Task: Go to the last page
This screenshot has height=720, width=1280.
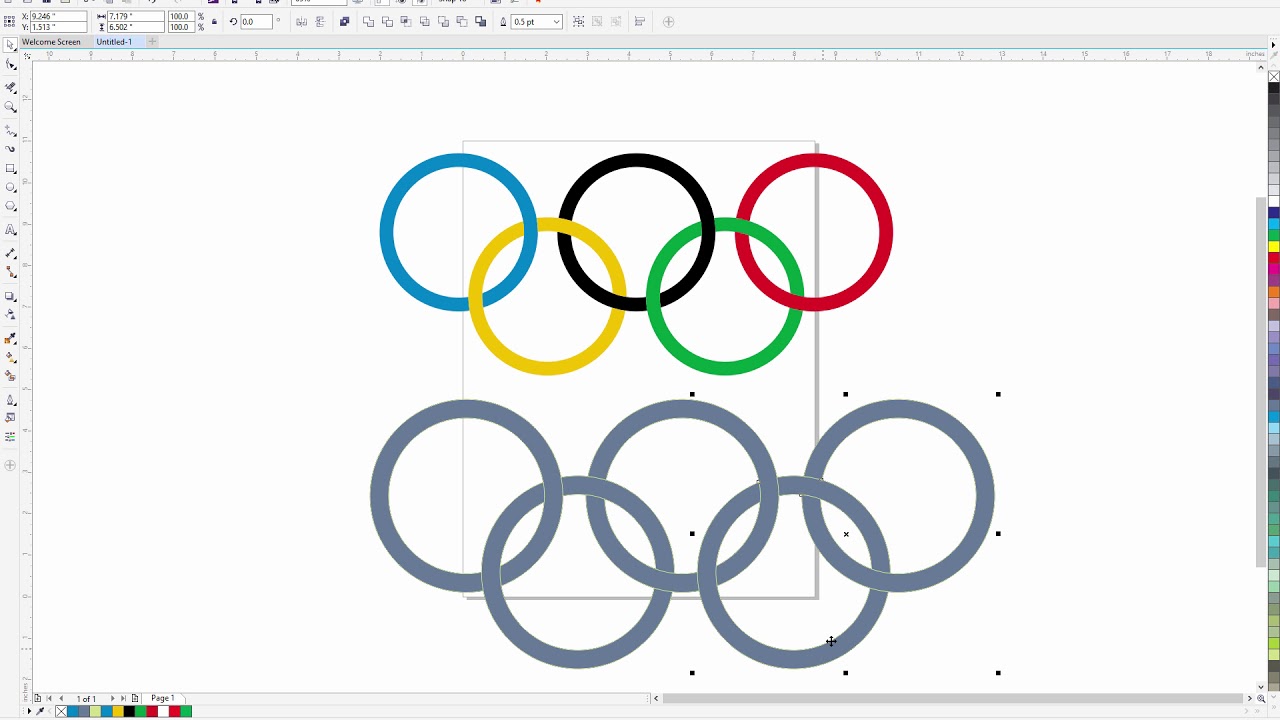Action: point(123,698)
